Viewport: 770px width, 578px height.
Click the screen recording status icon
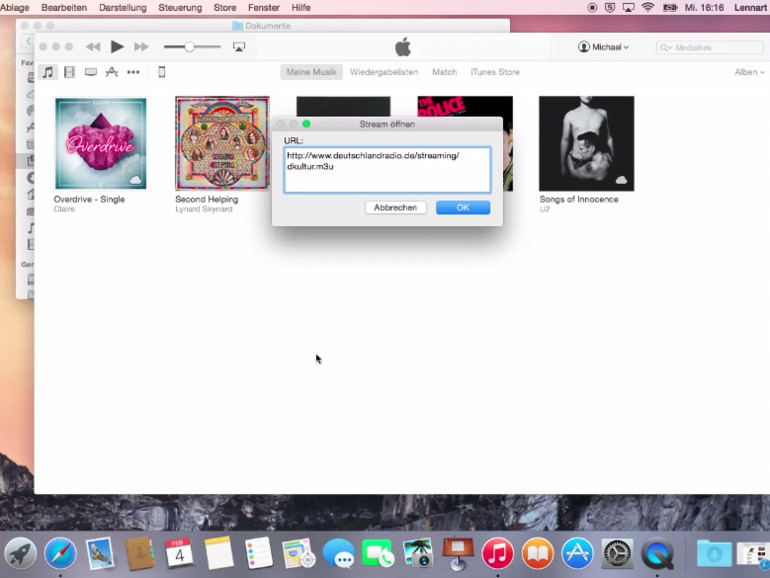coord(592,7)
